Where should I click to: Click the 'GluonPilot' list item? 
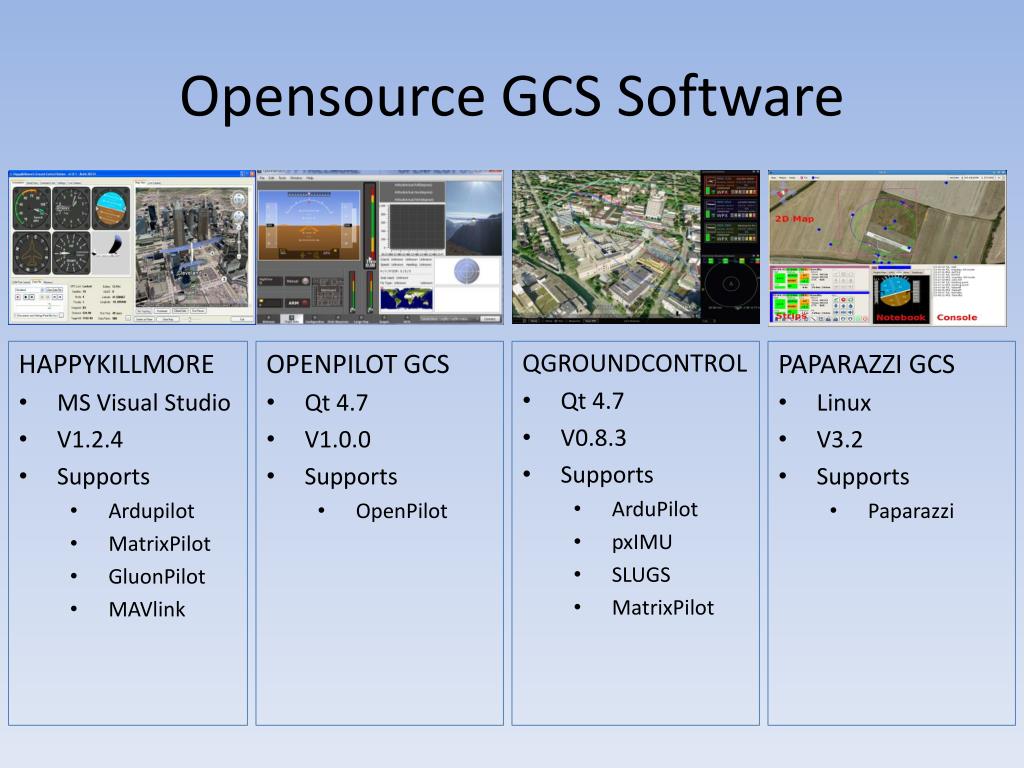[157, 576]
